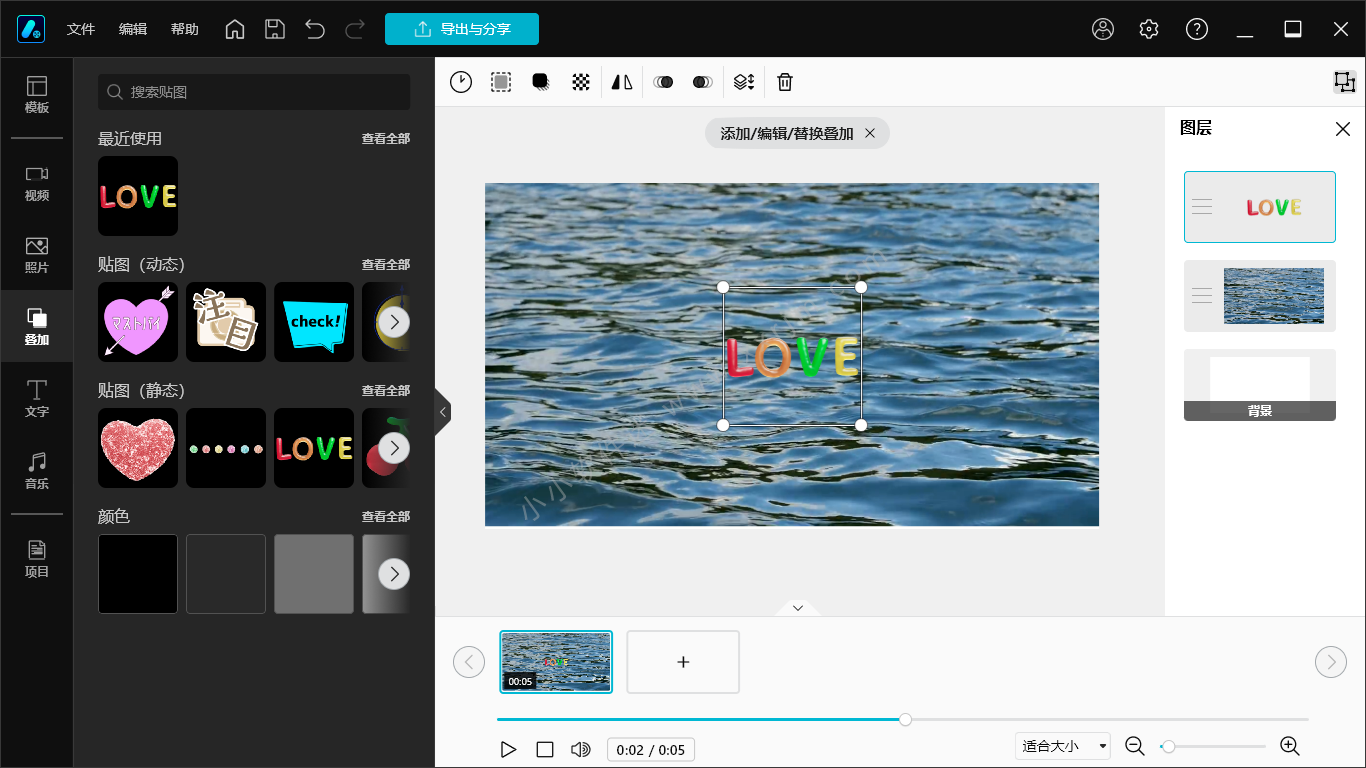Click the save disk icon
Screen dimensions: 1366x768
click(x=275, y=29)
